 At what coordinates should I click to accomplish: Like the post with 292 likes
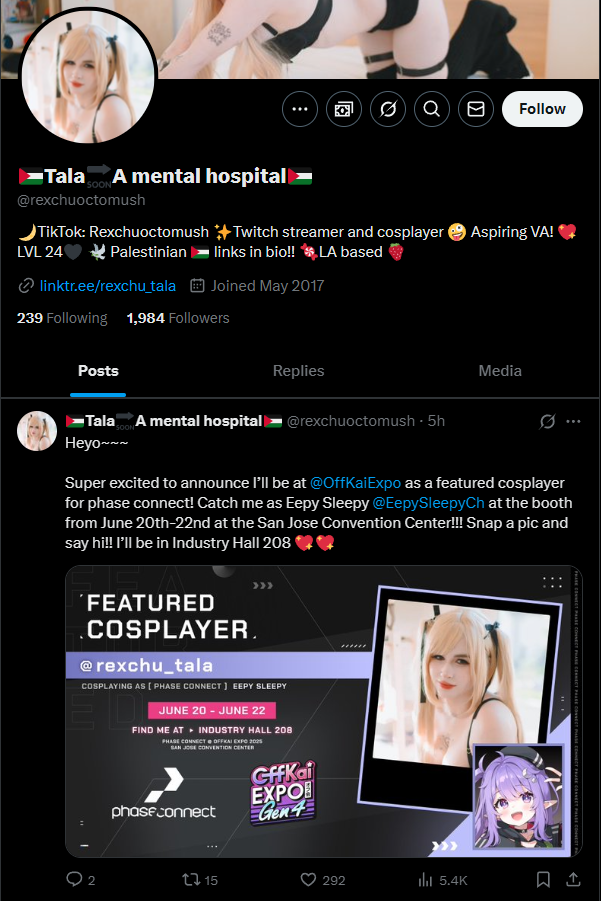pyautogui.click(x=322, y=880)
